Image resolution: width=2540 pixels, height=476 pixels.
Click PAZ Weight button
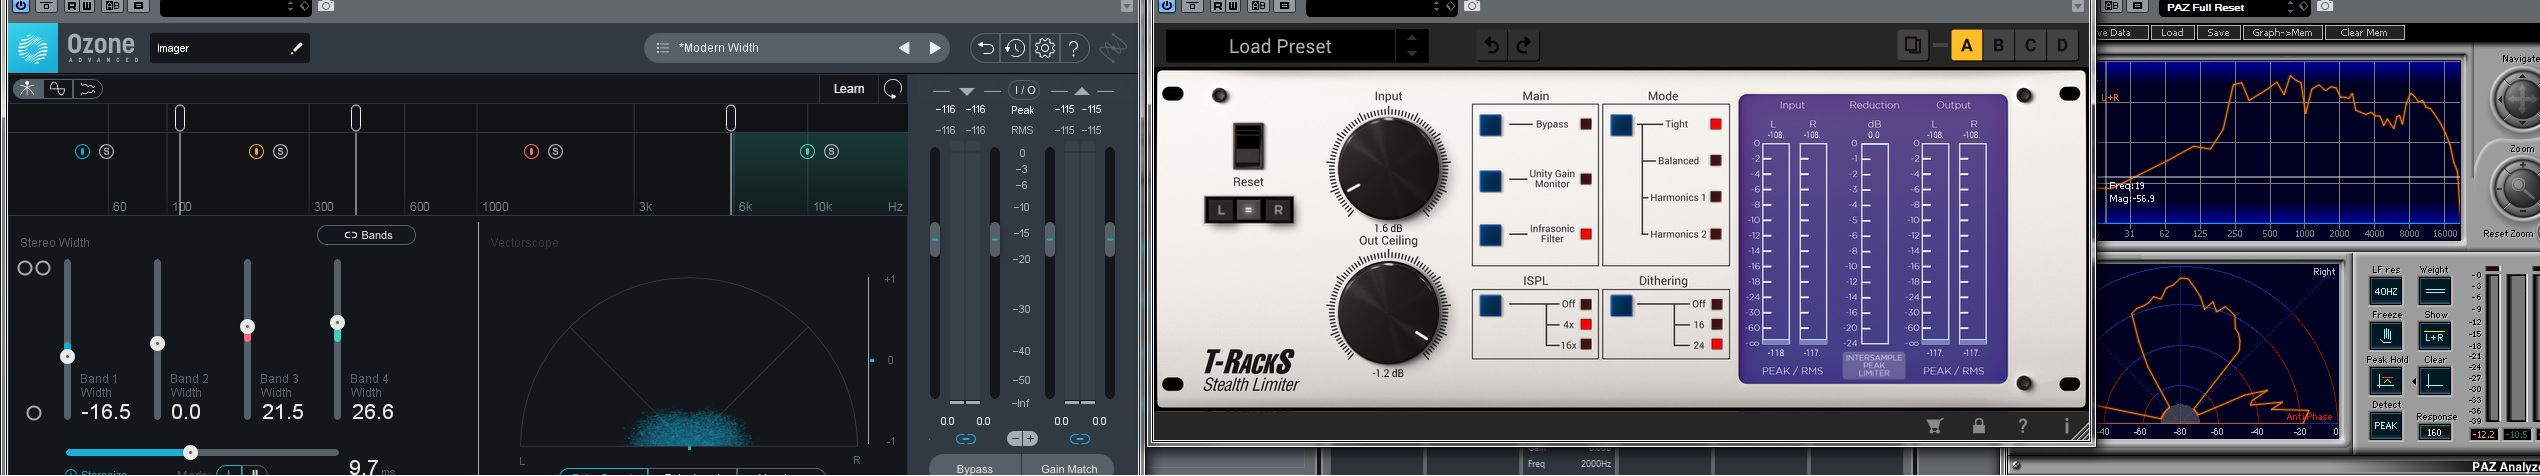pyautogui.click(x=2434, y=292)
